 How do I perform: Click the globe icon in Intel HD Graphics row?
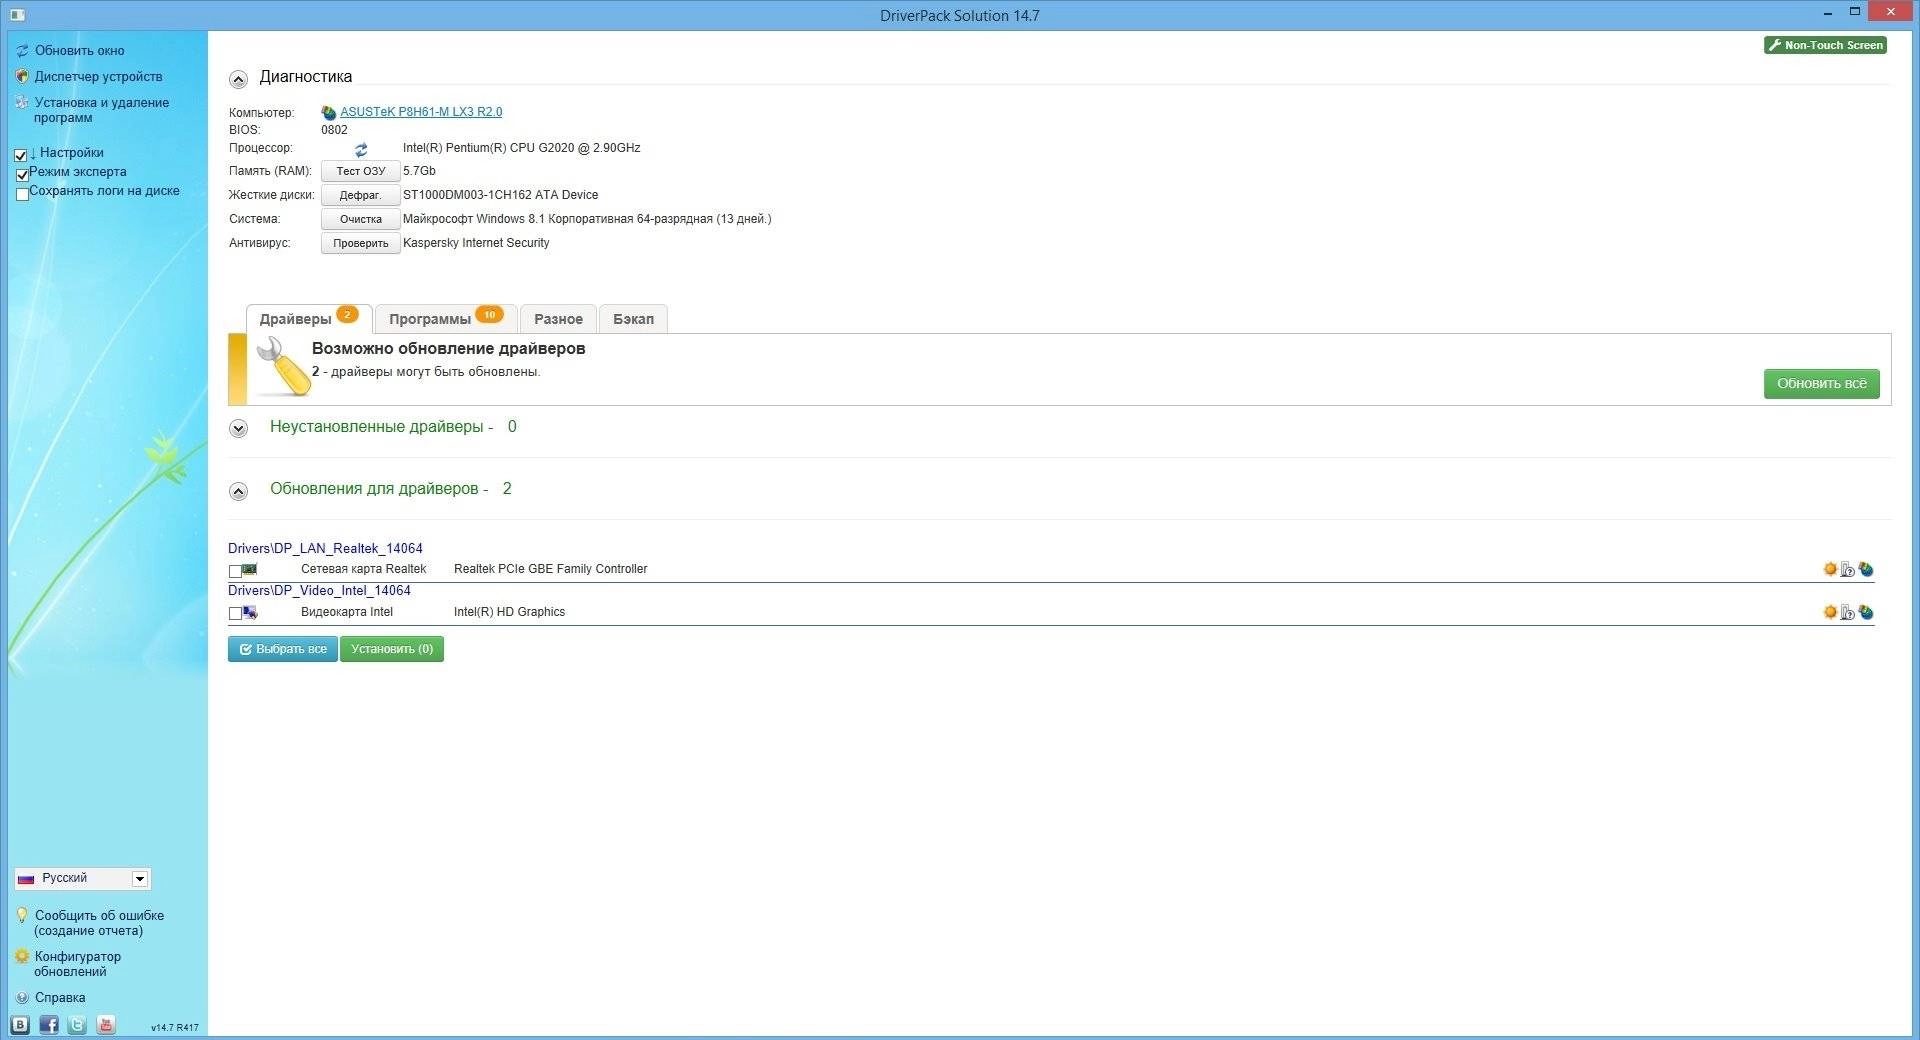point(1866,613)
